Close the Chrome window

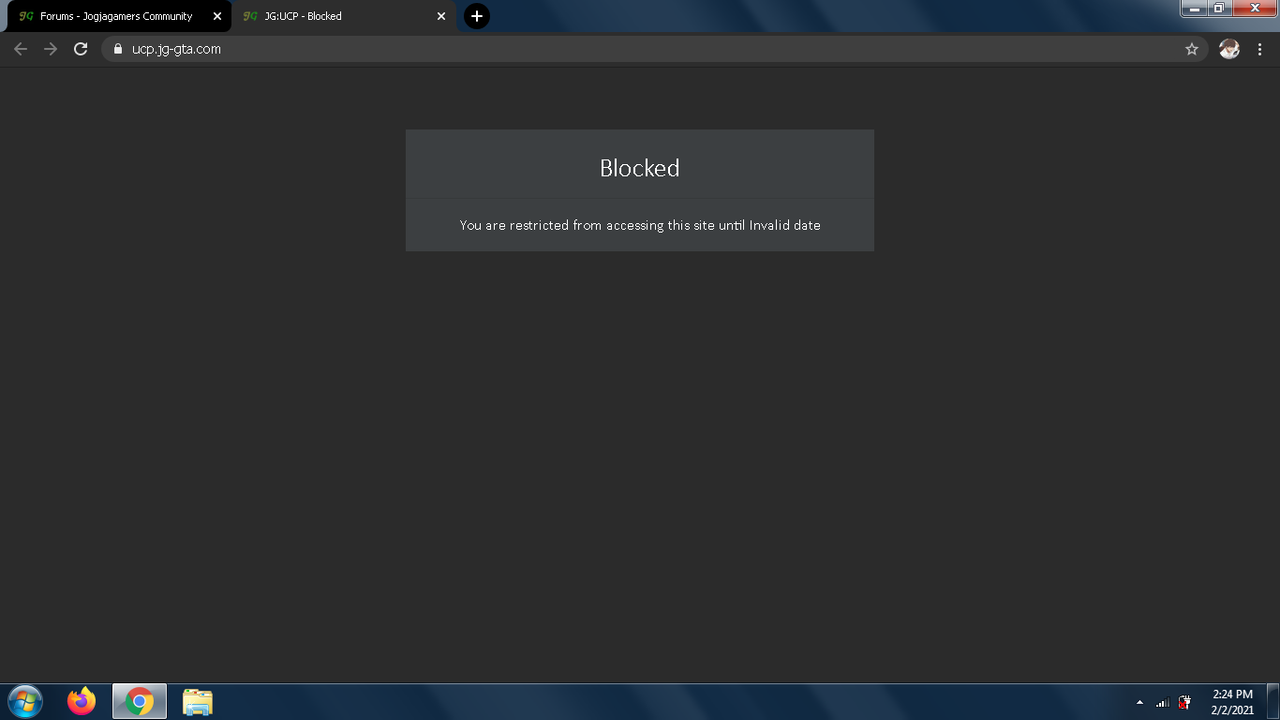click(1255, 8)
